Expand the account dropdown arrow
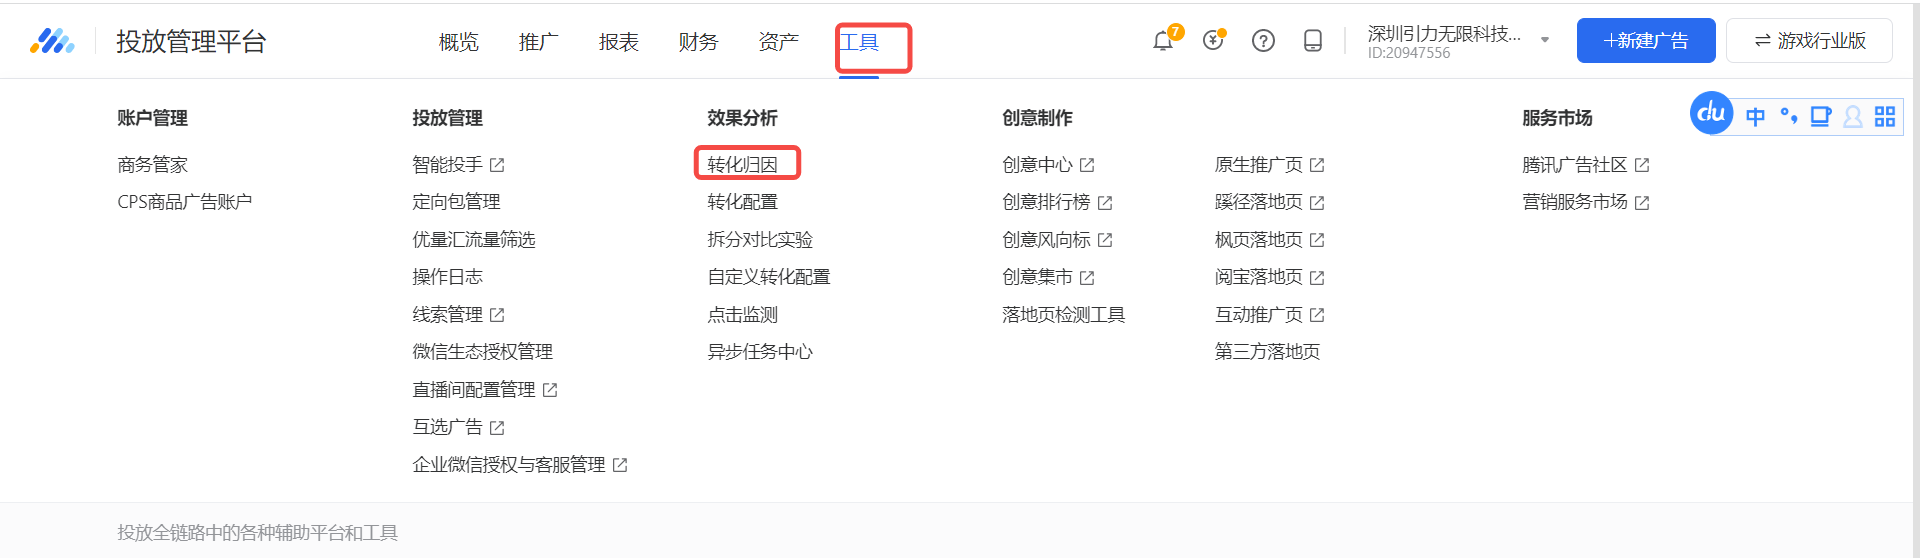1920x558 pixels. [x=1545, y=41]
